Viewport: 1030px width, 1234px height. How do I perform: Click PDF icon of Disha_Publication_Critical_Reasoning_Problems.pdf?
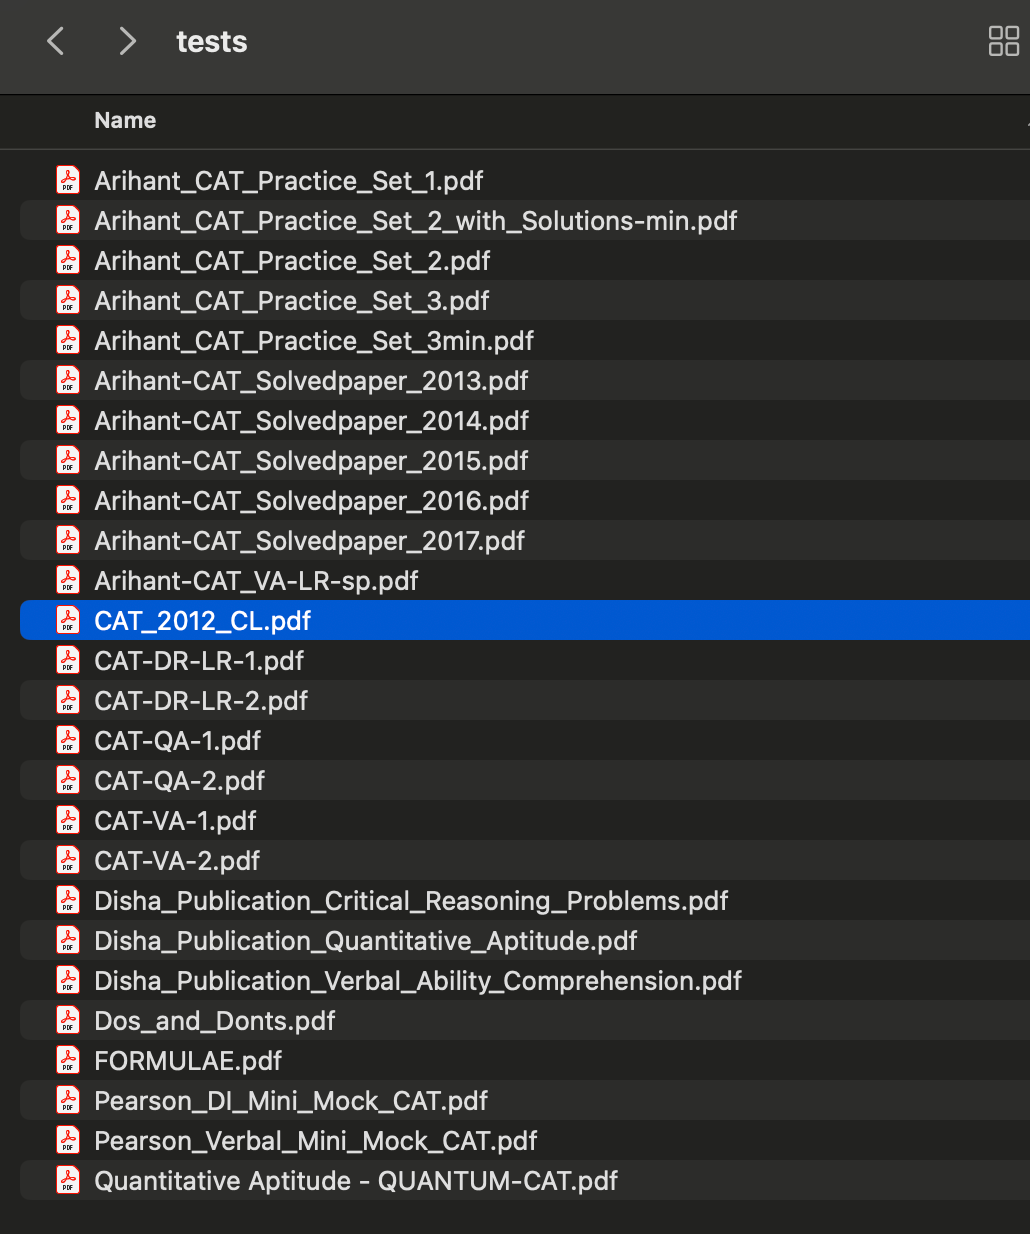coord(68,900)
